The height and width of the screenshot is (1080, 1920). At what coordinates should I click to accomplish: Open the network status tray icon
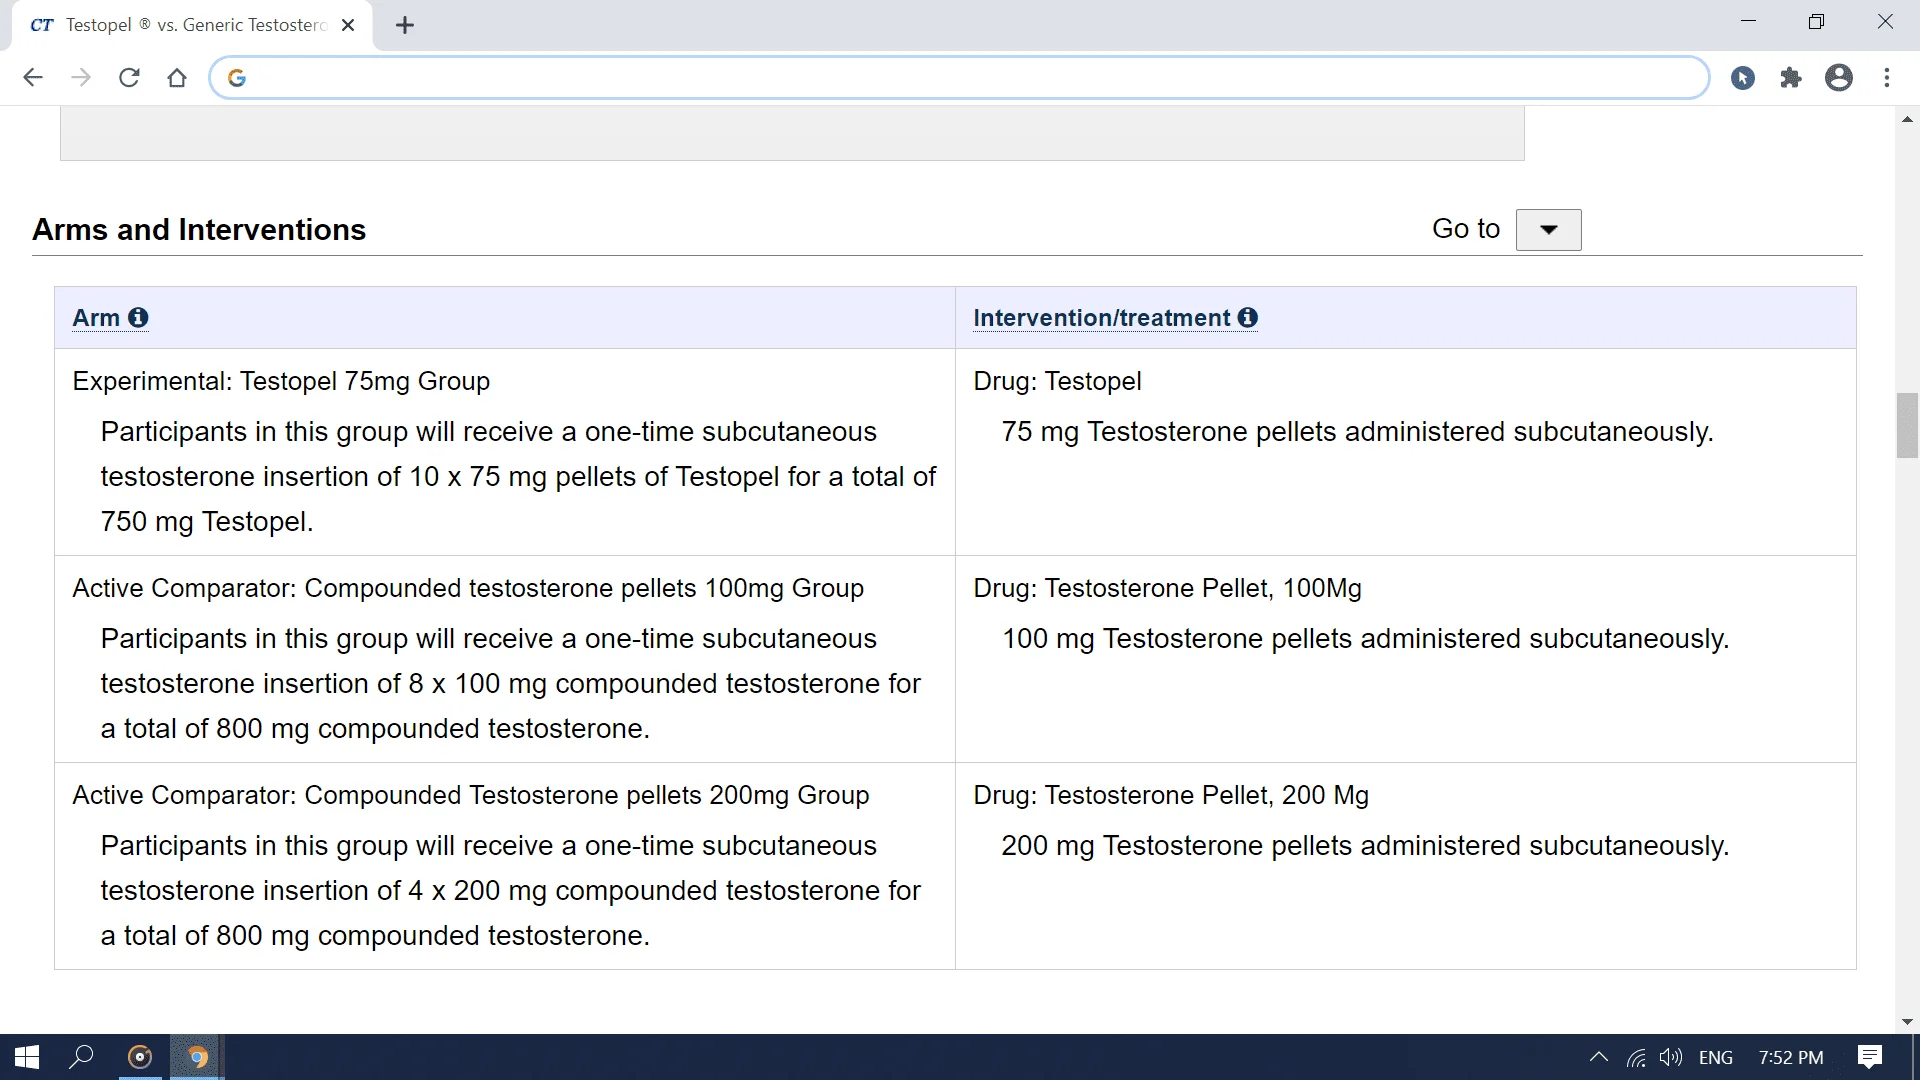click(x=1636, y=1057)
